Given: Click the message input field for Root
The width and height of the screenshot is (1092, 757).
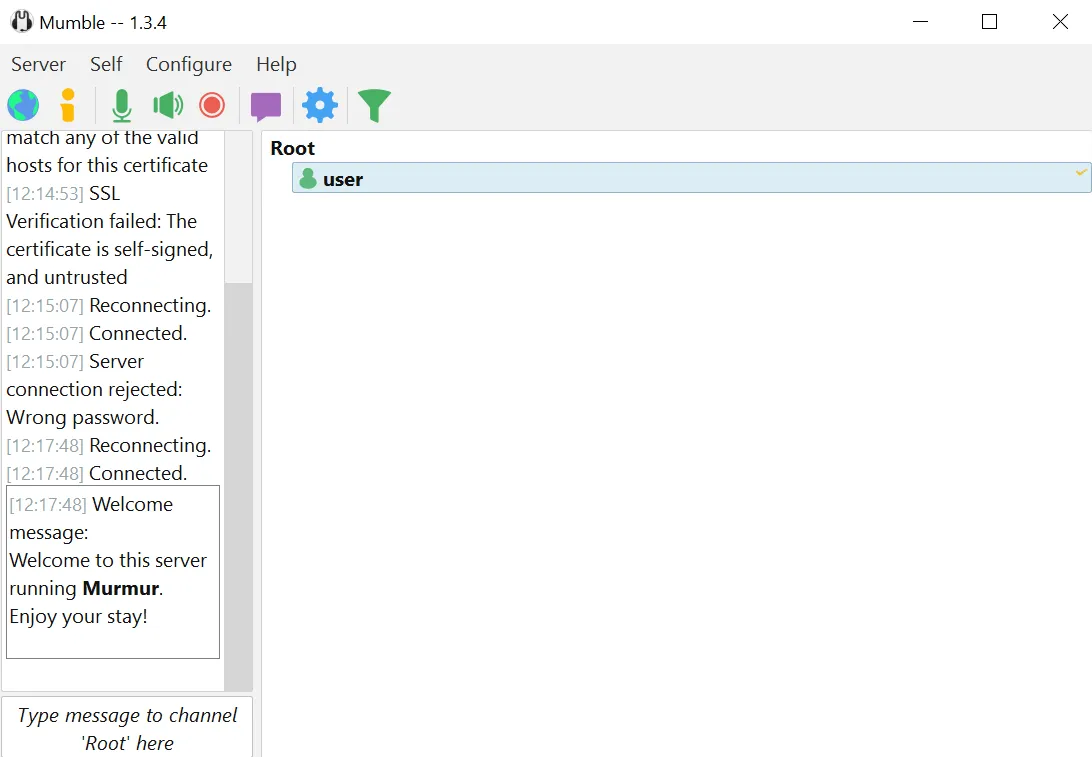Looking at the screenshot, I should point(127,728).
